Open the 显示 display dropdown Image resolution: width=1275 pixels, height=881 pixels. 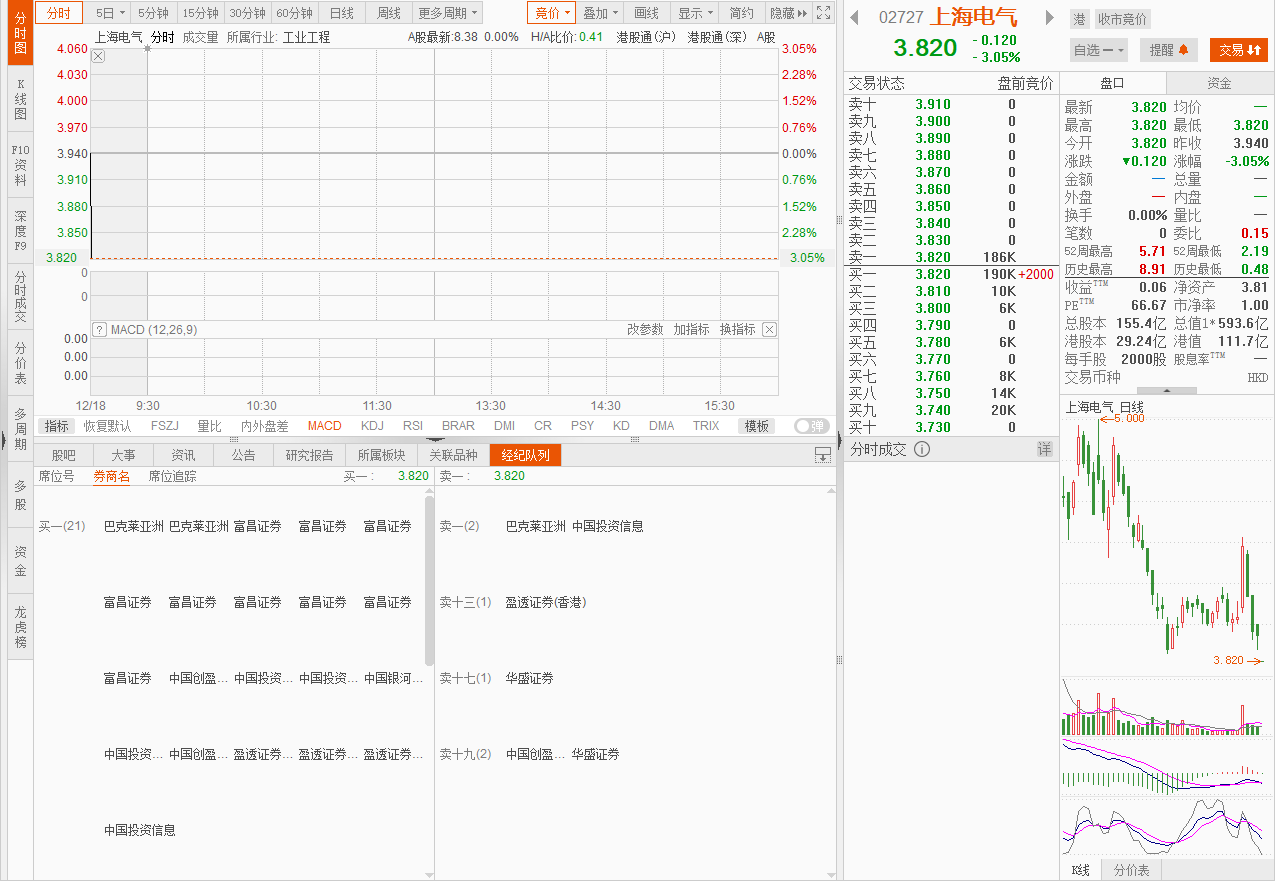pyautogui.click(x=695, y=13)
